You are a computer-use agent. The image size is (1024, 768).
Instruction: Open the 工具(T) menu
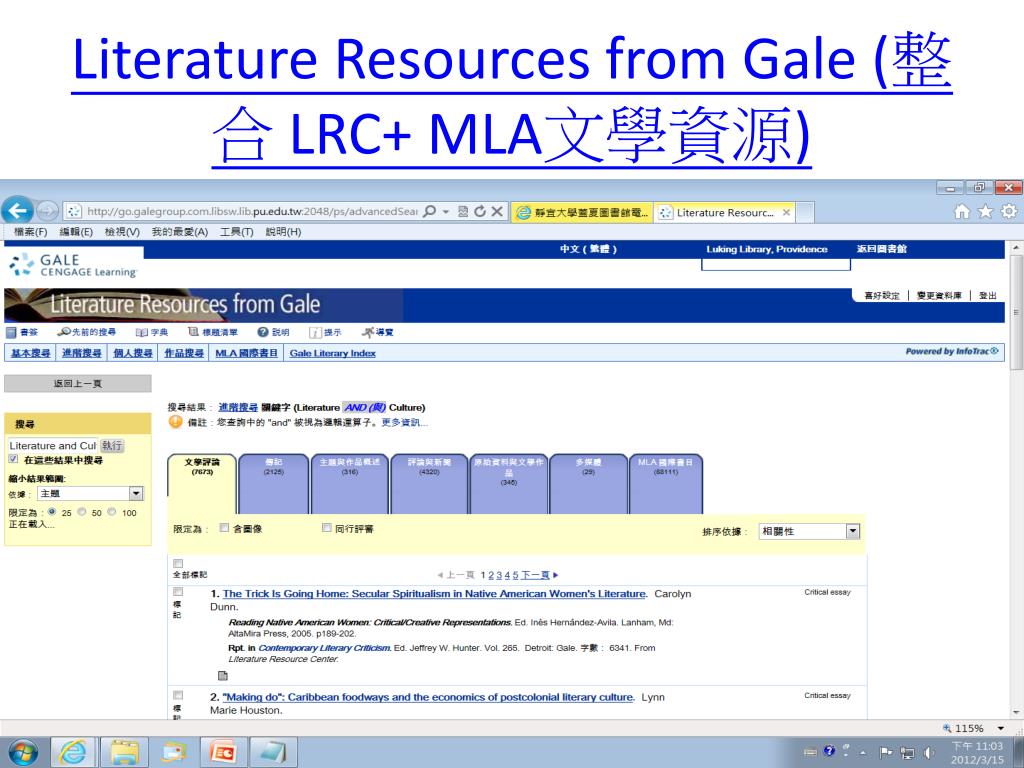click(x=236, y=232)
